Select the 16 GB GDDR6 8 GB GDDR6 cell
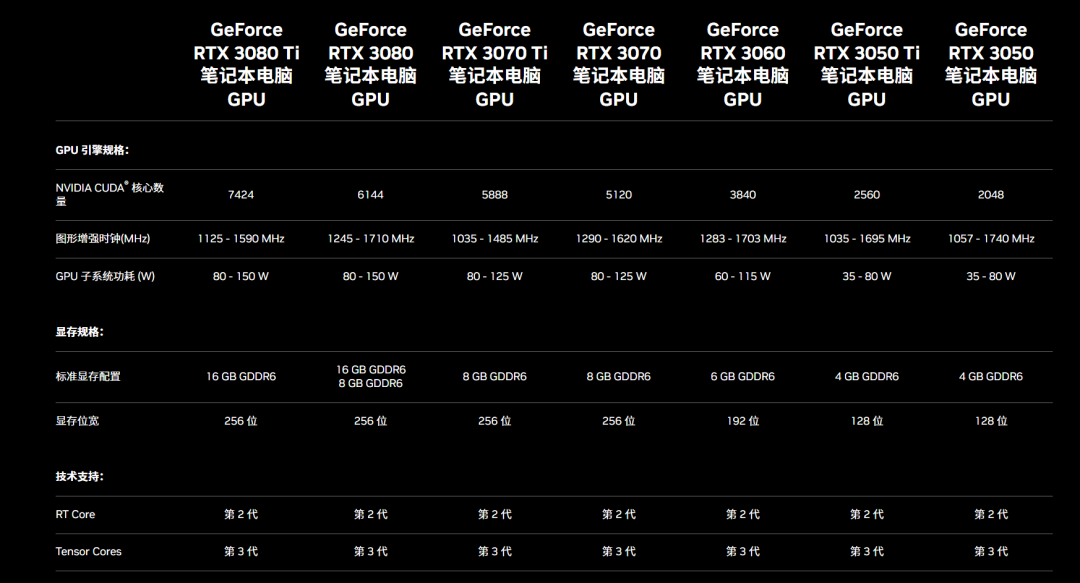Image resolution: width=1080 pixels, height=583 pixels. coord(371,376)
